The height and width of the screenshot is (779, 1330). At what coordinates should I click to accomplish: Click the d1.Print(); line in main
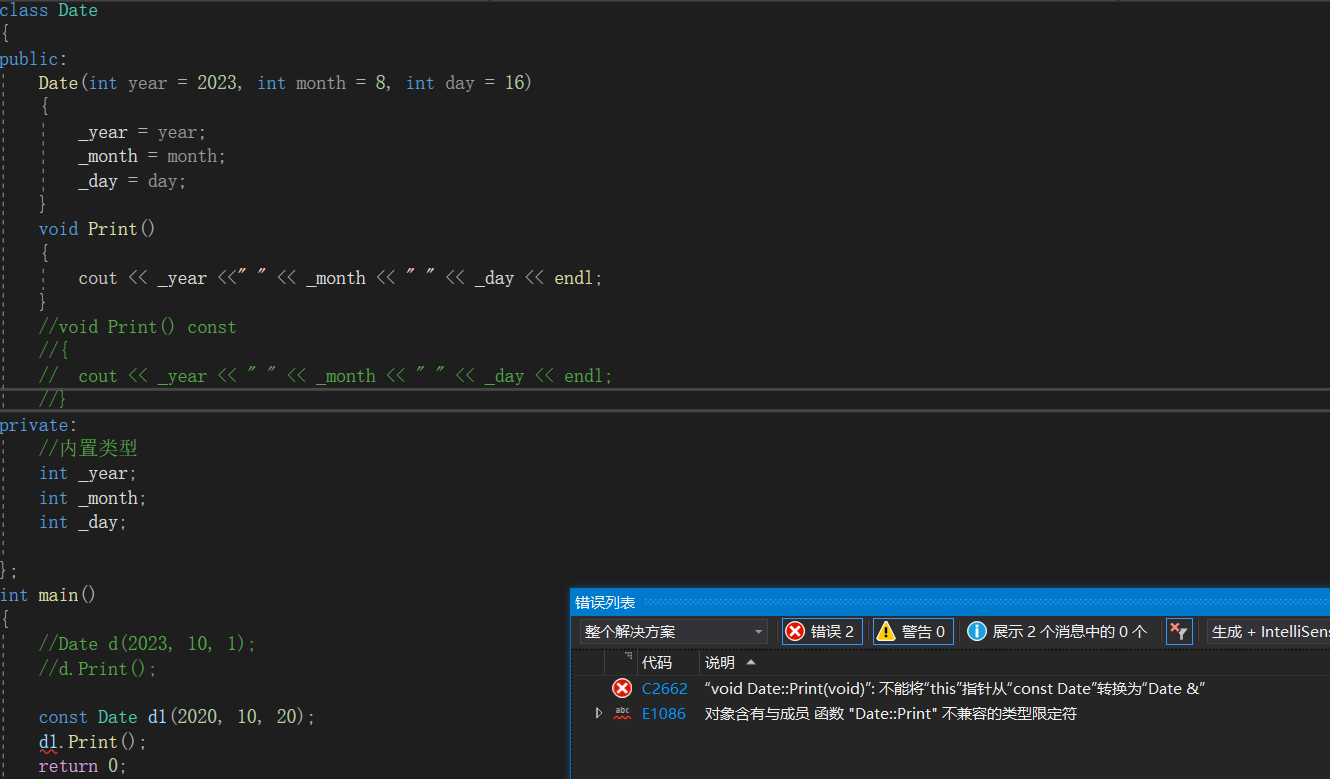(x=93, y=742)
